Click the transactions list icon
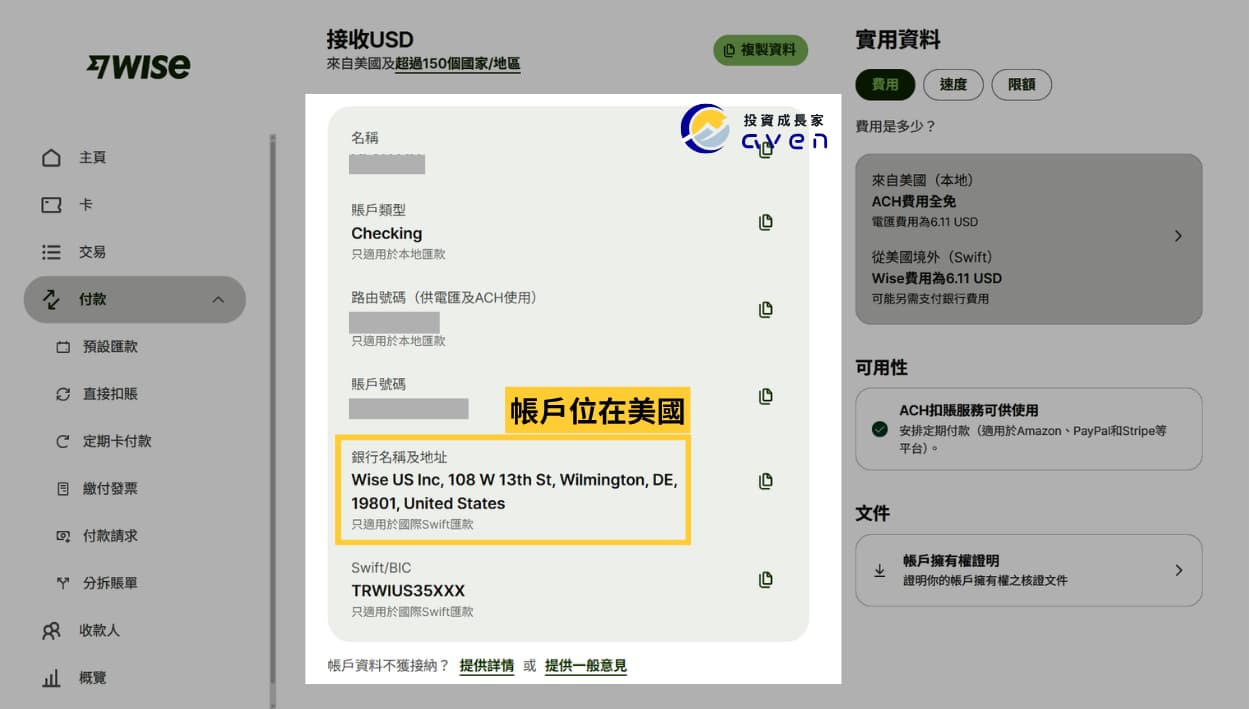The width and height of the screenshot is (1250, 709). click(x=51, y=252)
